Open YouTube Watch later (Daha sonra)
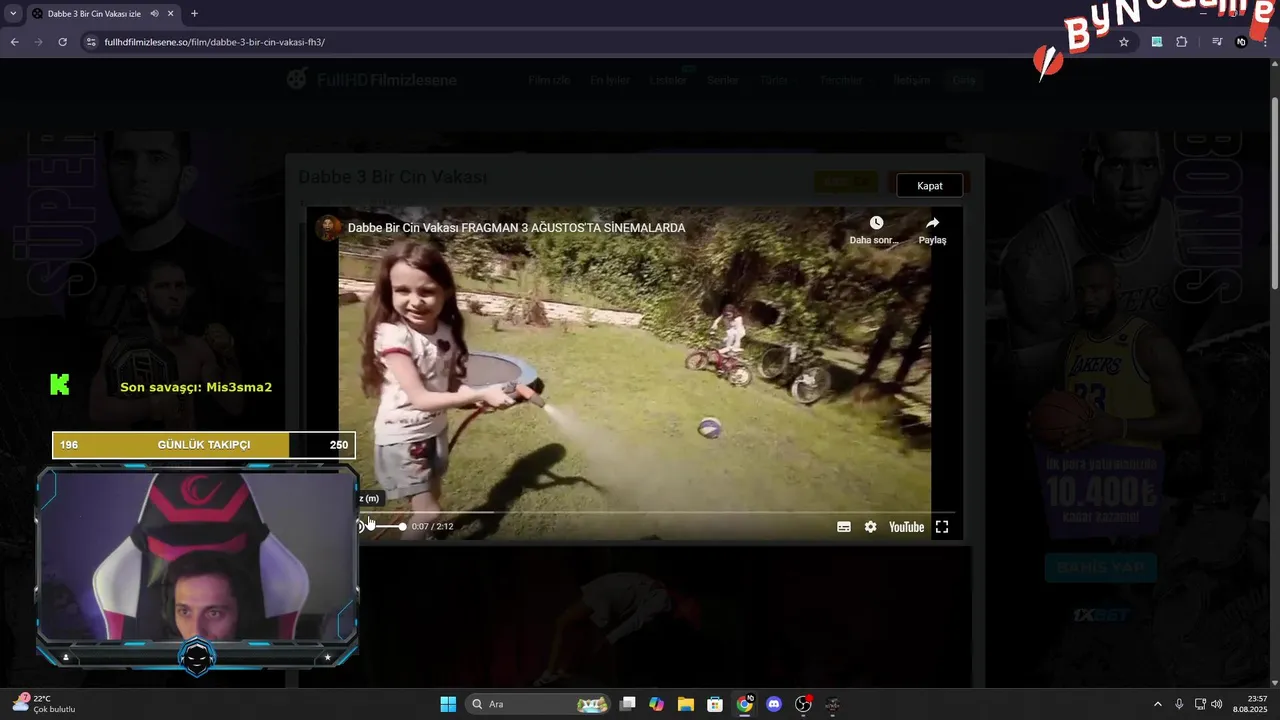 point(875,230)
